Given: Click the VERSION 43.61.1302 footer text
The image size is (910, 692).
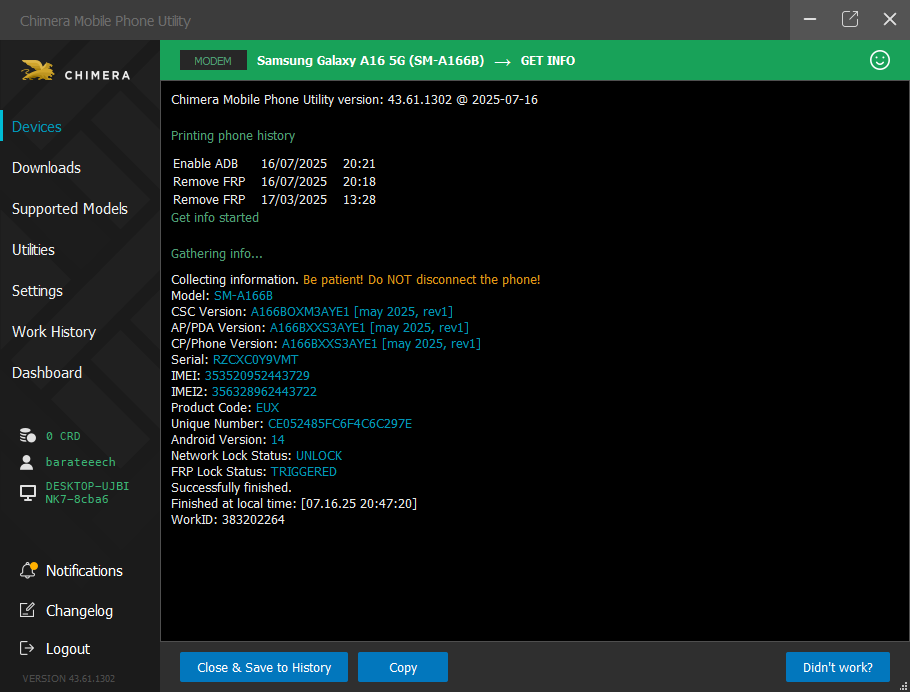Looking at the screenshot, I should tap(68, 678).
